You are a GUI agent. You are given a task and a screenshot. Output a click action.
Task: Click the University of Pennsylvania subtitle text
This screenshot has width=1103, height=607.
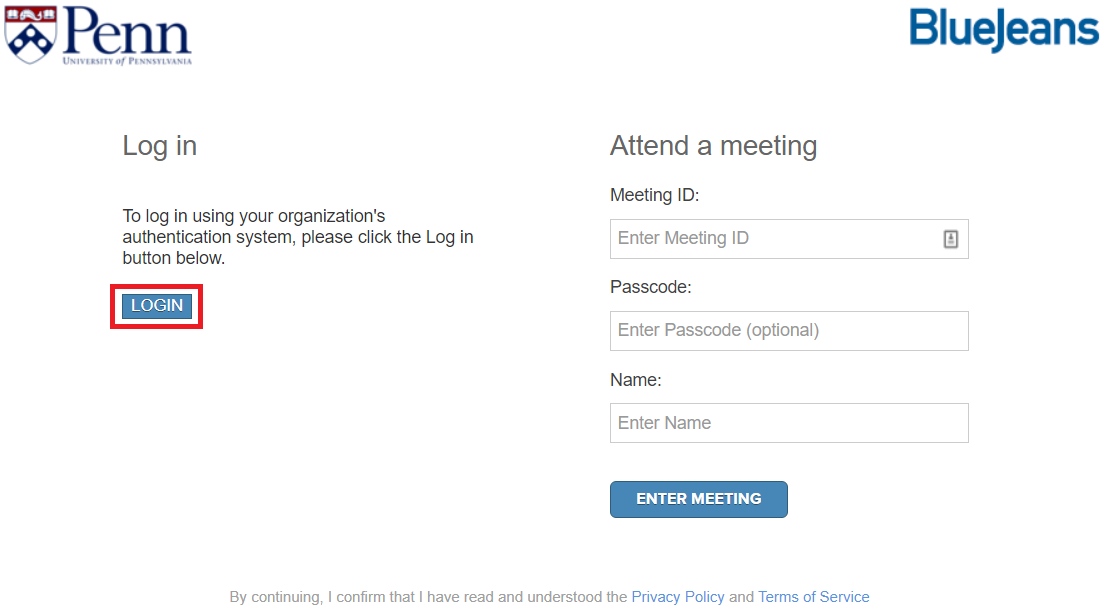(126, 61)
